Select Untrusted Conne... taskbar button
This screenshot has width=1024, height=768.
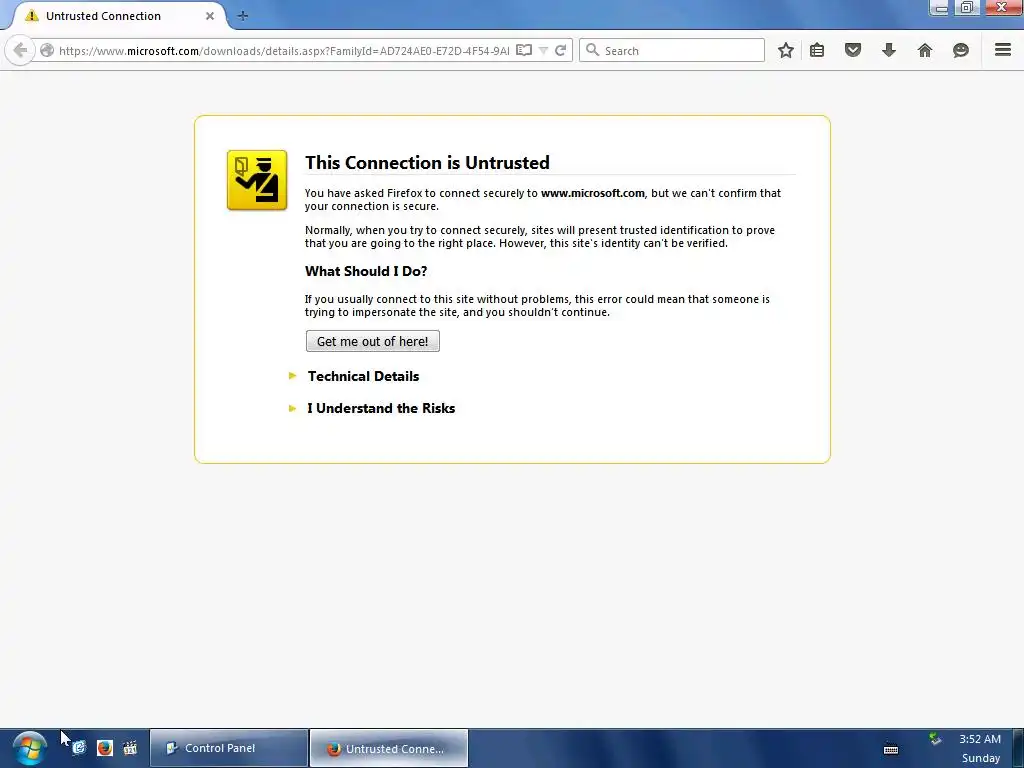pos(389,748)
